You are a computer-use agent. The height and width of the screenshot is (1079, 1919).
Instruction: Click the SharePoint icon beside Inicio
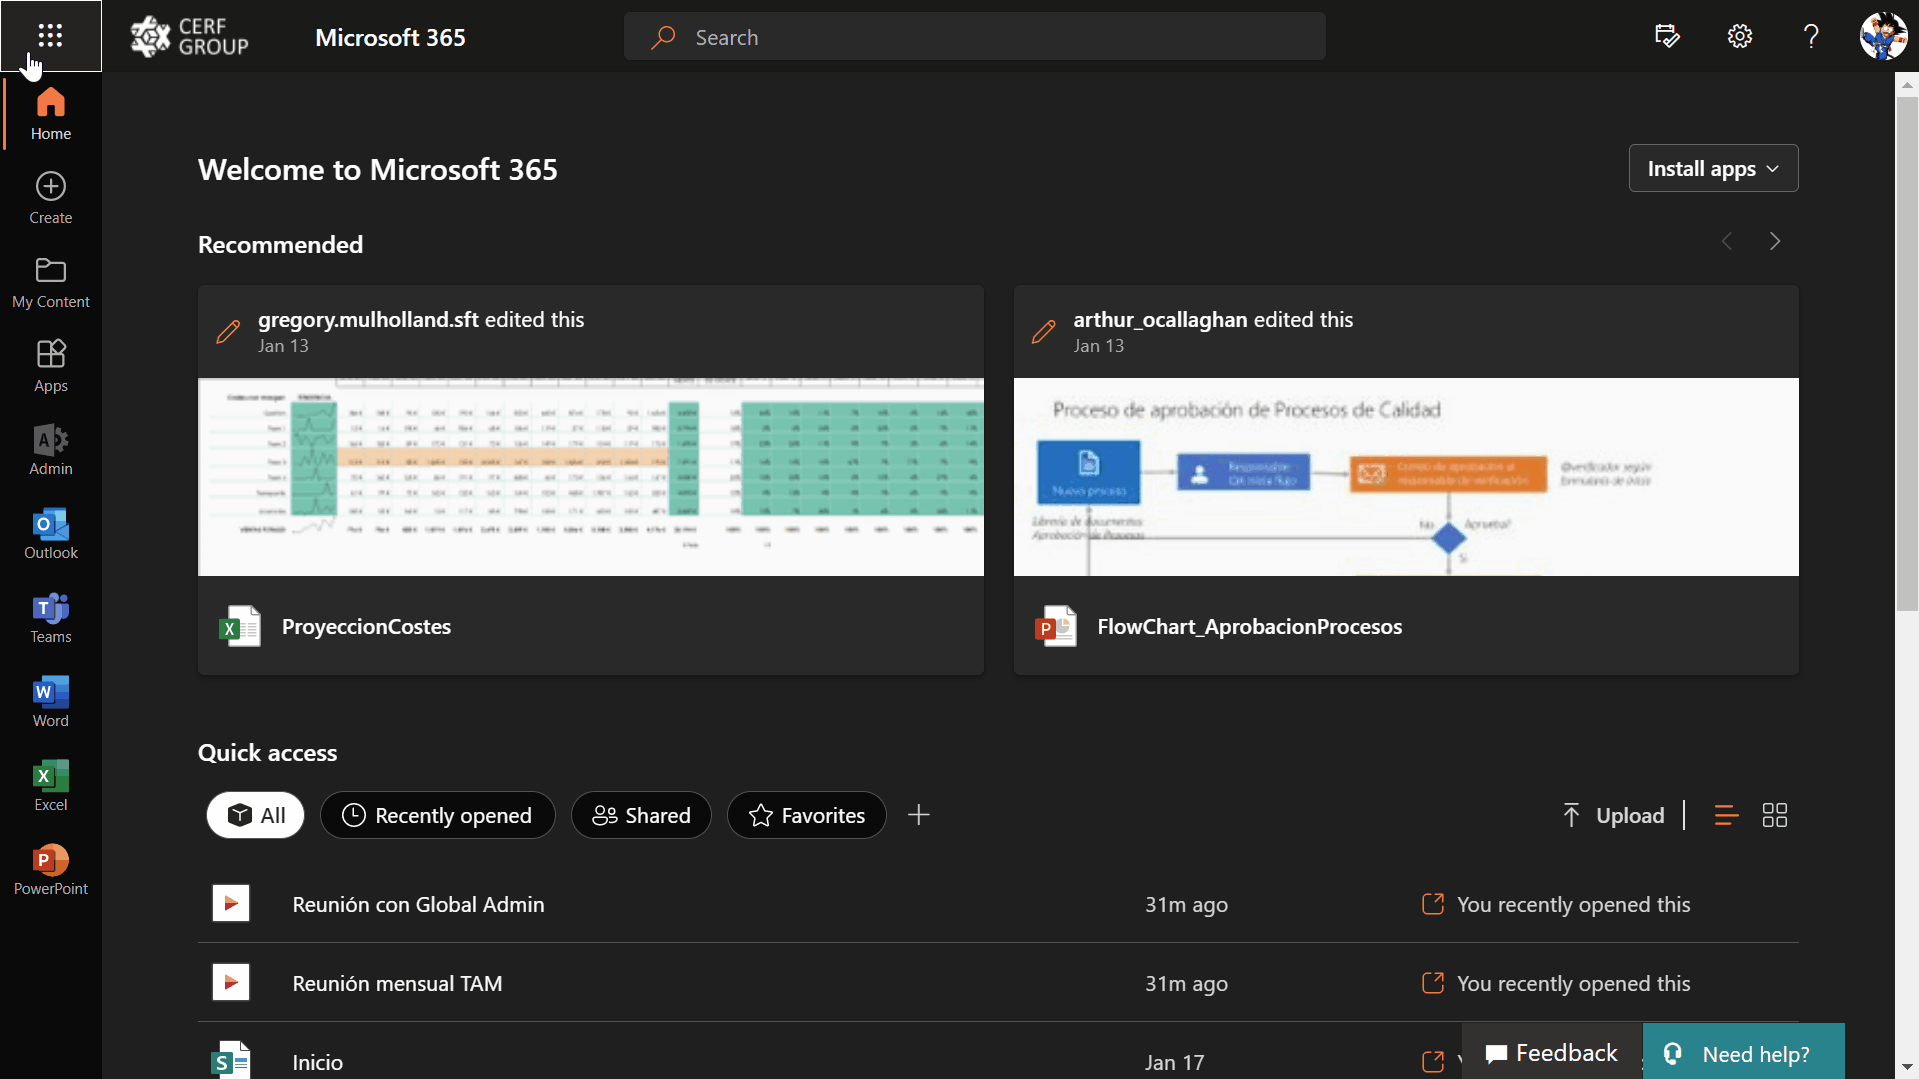(231, 1060)
